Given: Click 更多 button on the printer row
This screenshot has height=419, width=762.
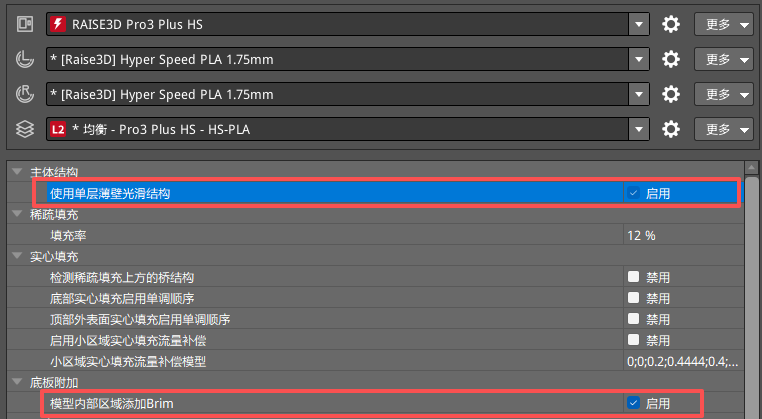Looking at the screenshot, I should click(x=723, y=24).
